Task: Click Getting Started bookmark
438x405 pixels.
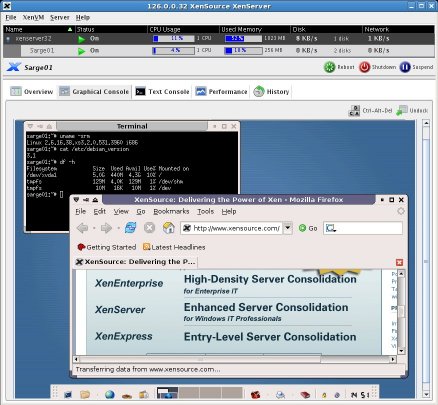Action: tap(107, 247)
